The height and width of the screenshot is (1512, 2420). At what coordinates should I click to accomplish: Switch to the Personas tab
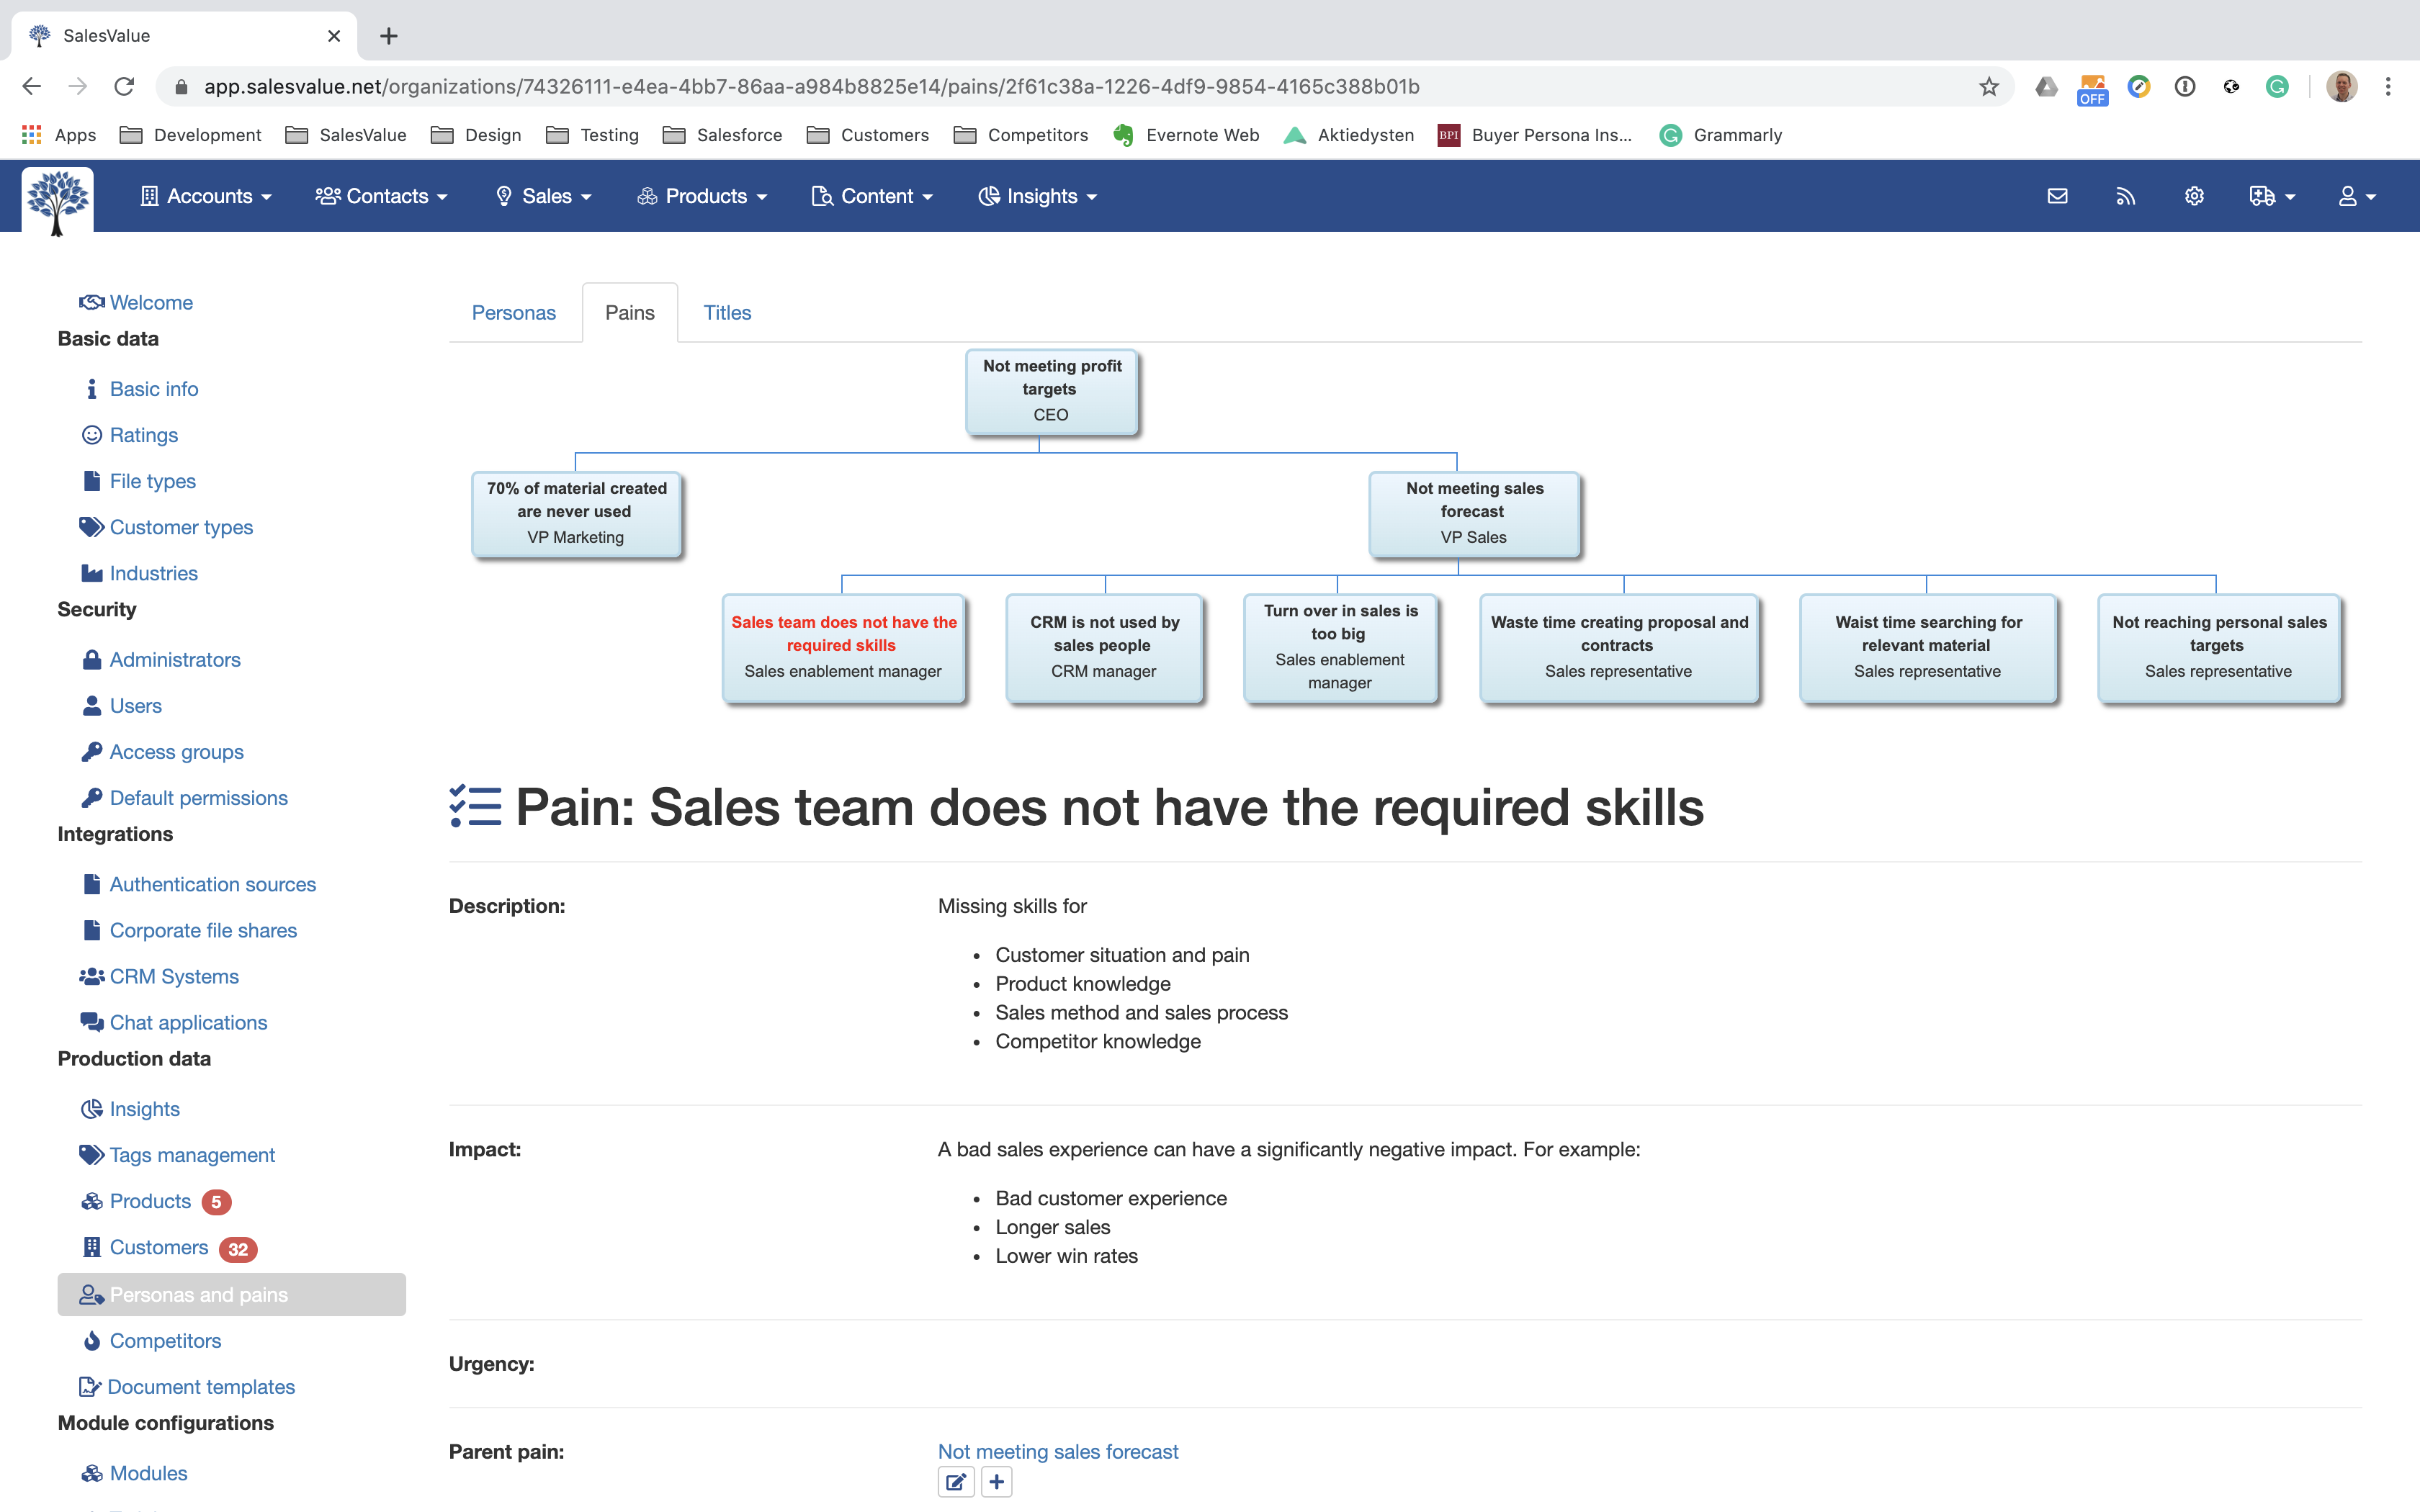513,313
